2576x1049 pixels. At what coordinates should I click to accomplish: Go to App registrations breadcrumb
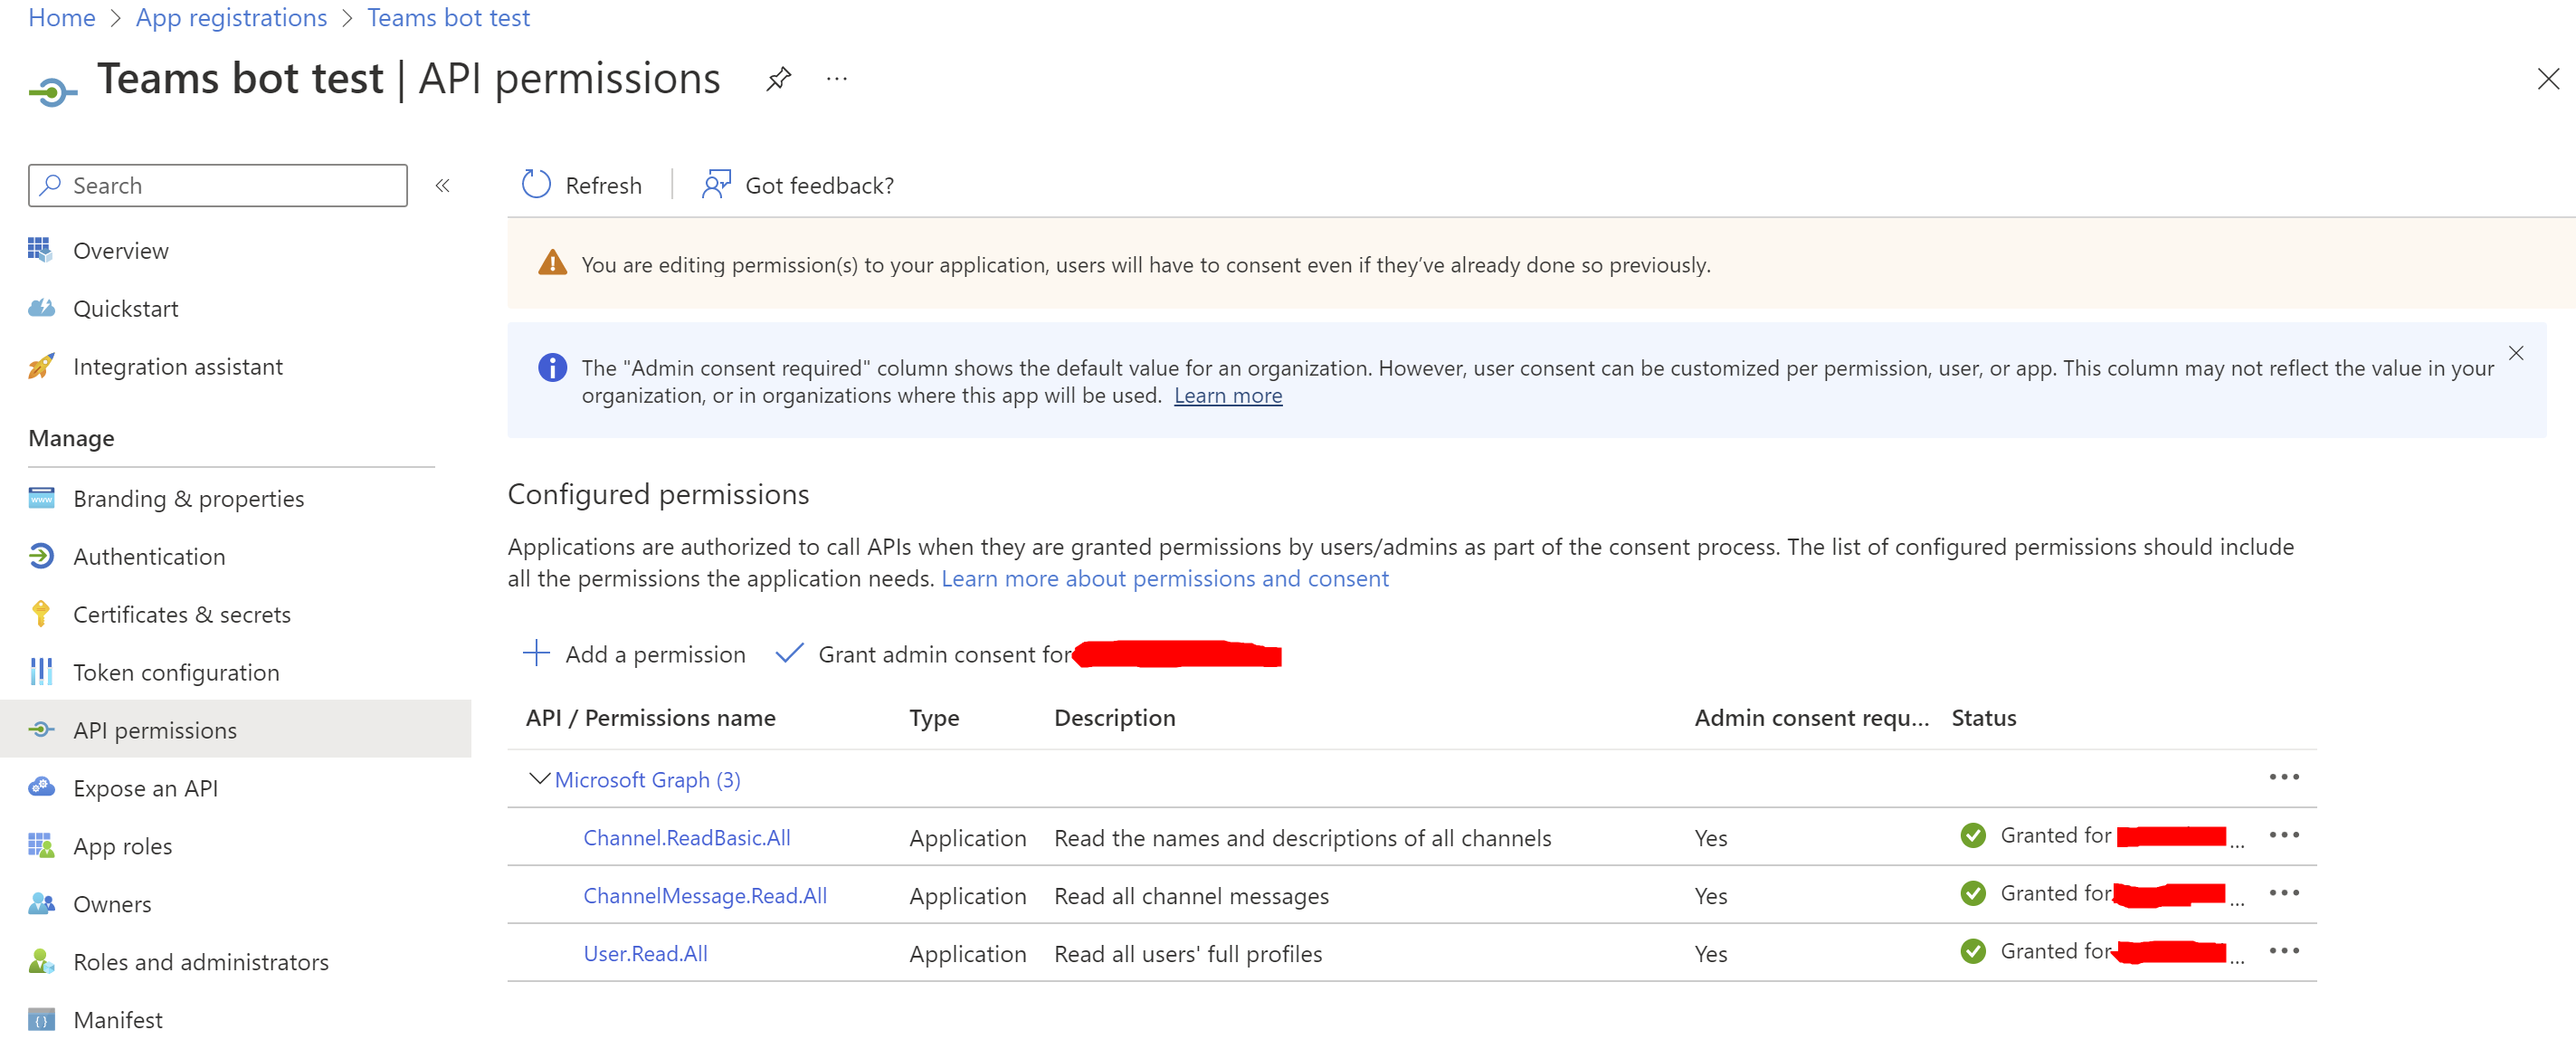(231, 18)
